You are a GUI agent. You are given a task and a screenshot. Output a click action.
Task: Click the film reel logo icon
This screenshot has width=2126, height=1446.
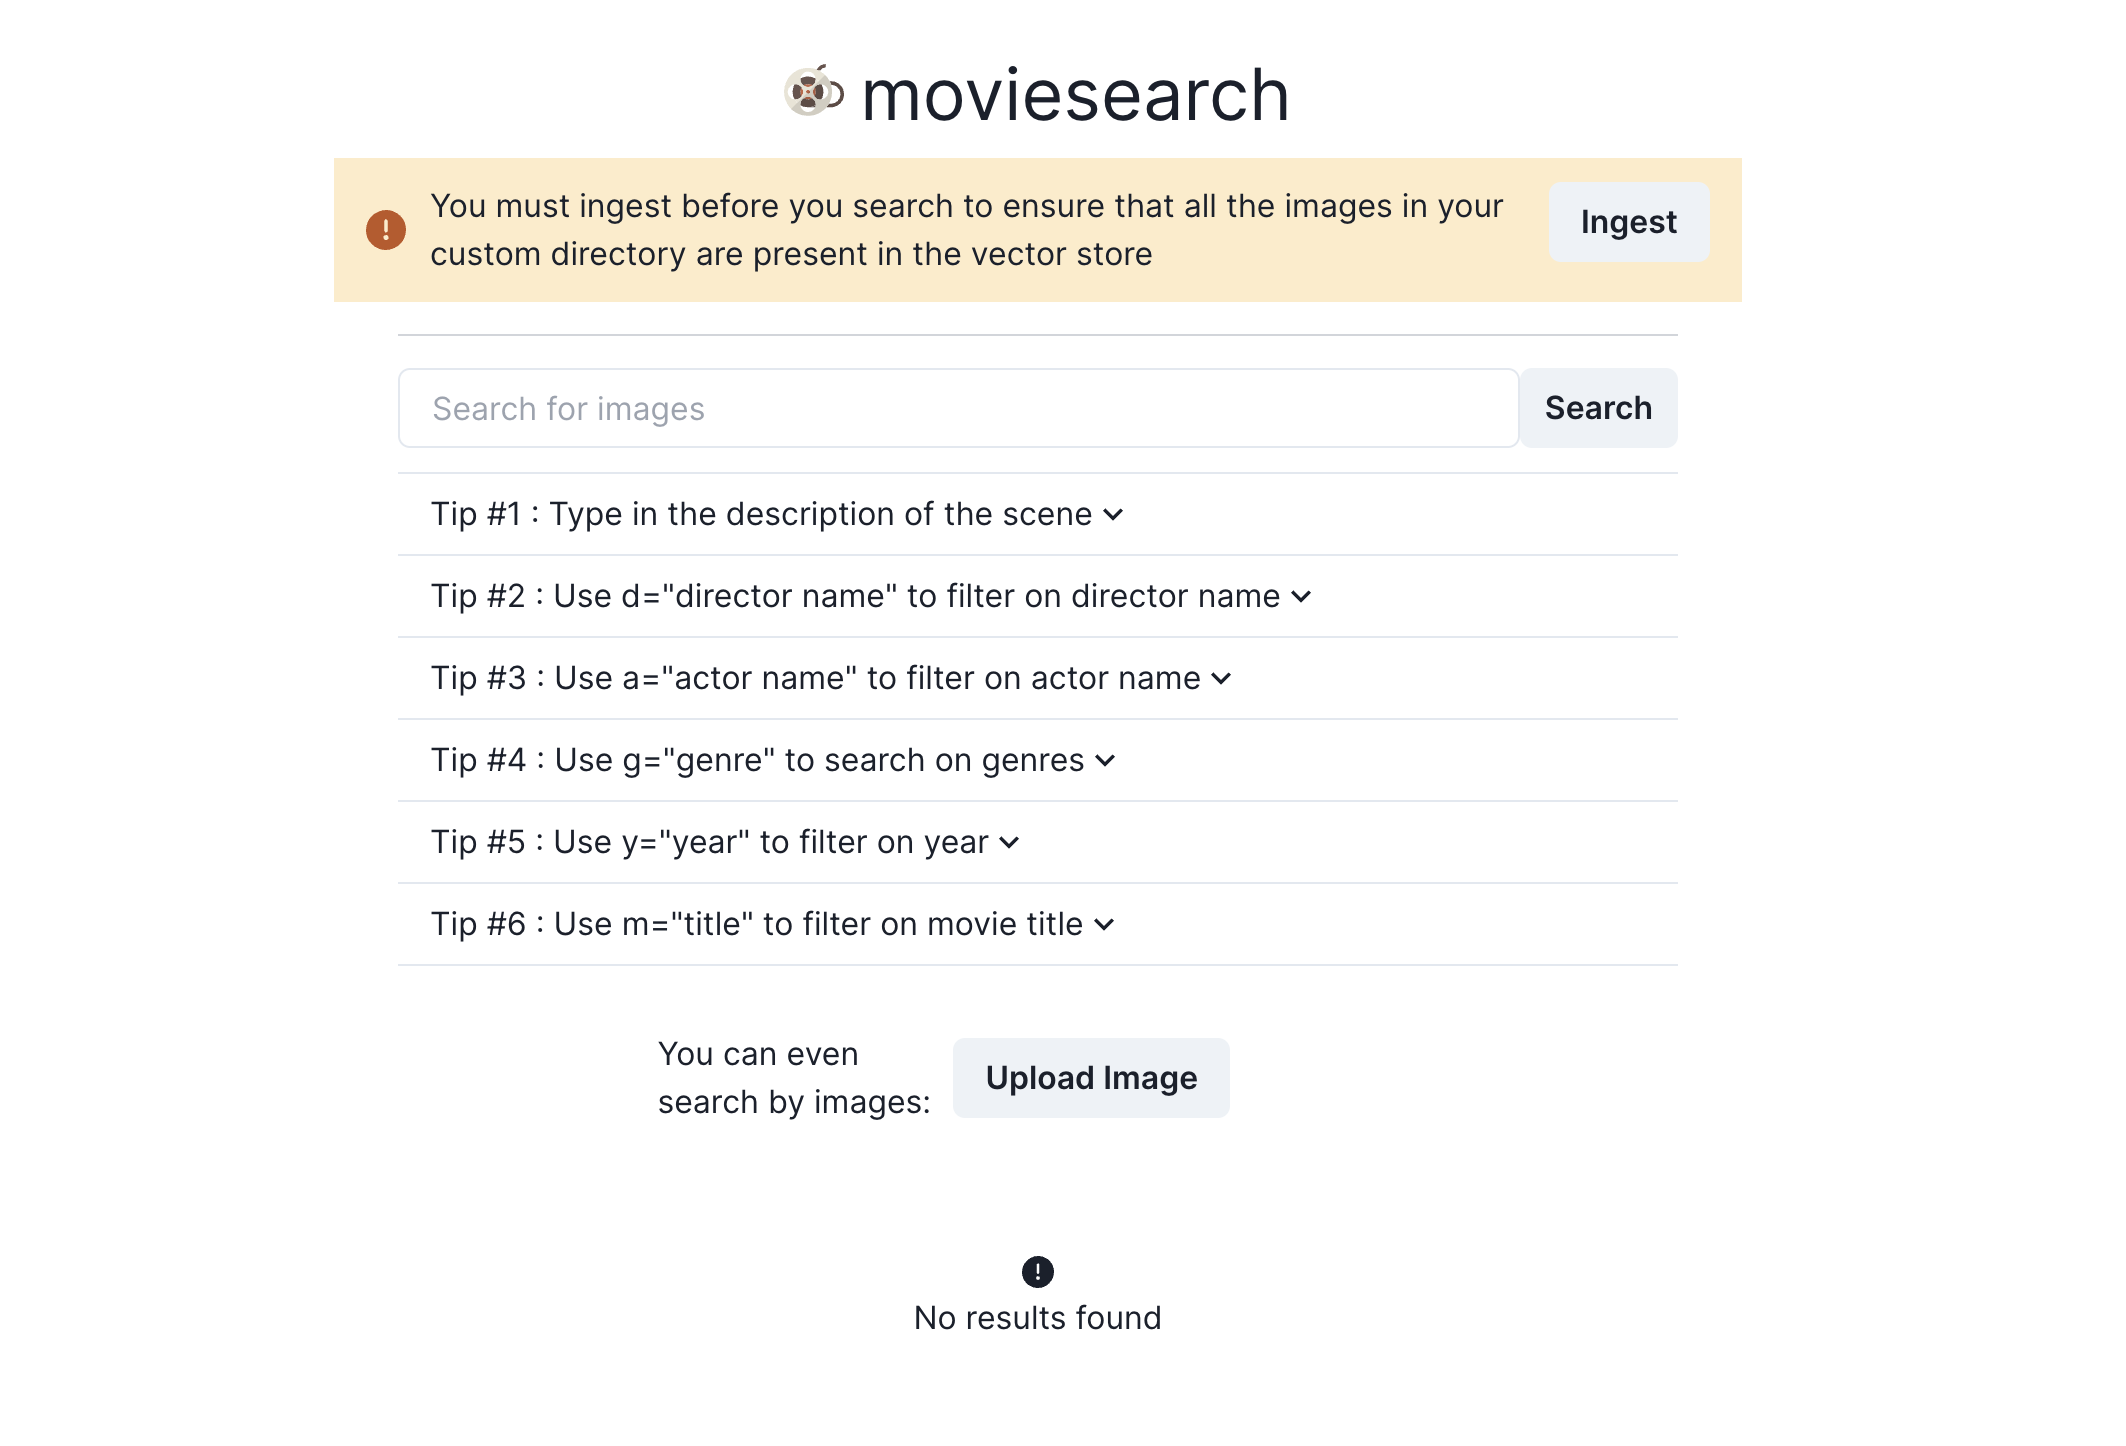click(x=812, y=92)
